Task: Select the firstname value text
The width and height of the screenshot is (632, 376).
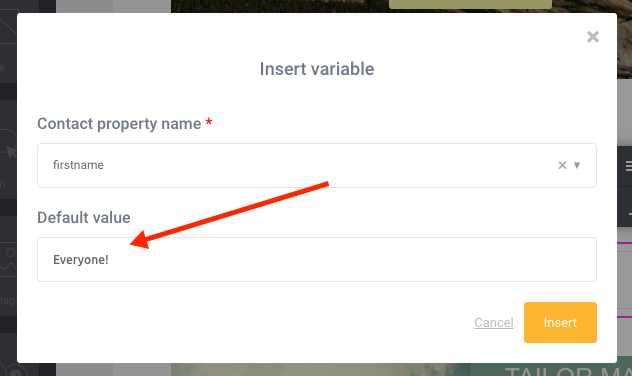Action: click(78, 165)
